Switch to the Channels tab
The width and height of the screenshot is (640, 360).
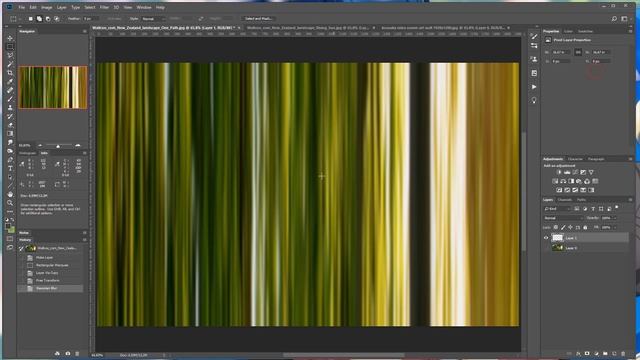565,200
